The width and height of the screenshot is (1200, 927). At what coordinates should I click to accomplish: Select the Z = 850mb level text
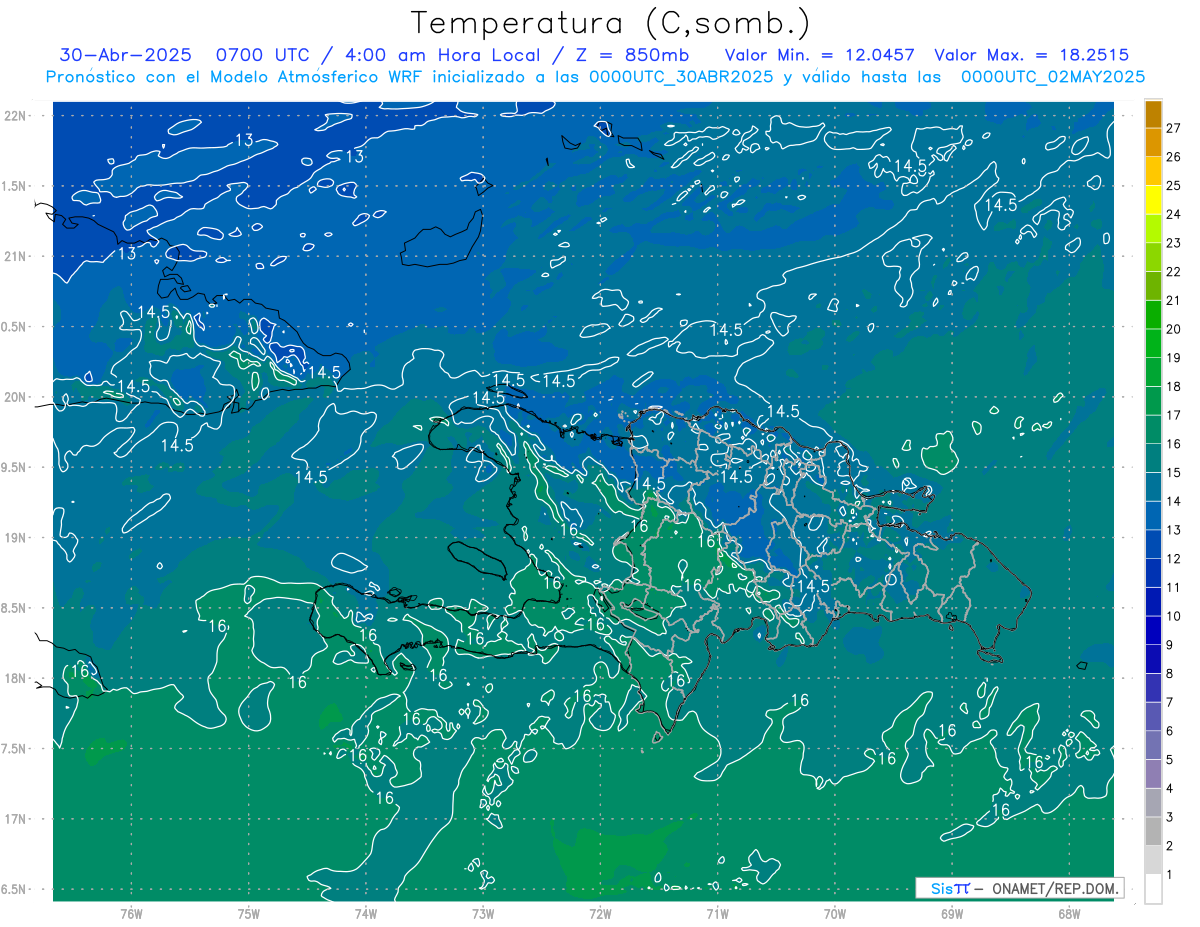(x=631, y=55)
